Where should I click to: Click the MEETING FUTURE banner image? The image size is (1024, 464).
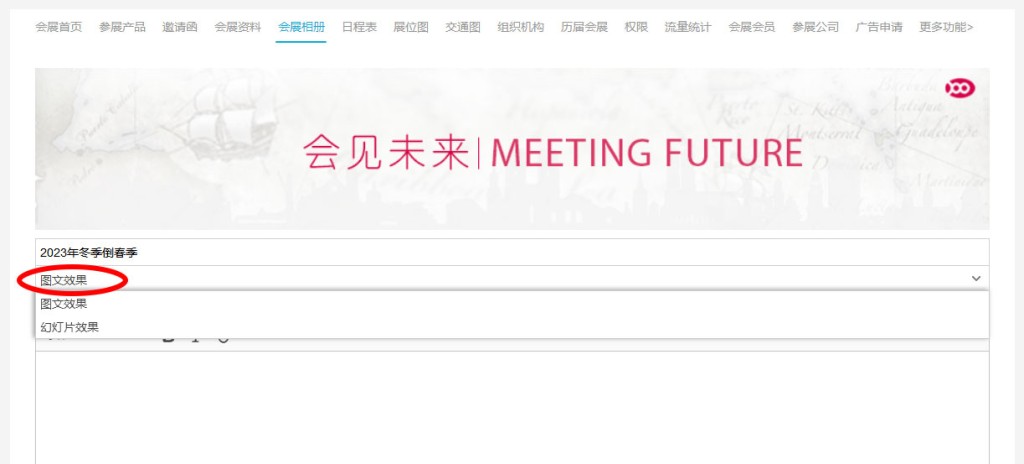[x=512, y=149]
